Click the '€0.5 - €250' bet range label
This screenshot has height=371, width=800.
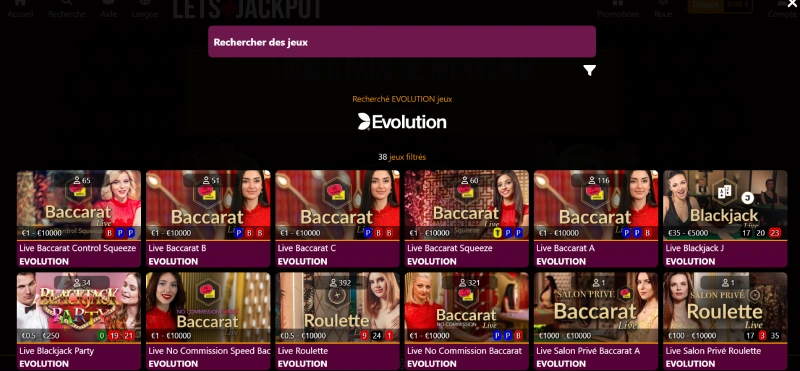(x=40, y=336)
